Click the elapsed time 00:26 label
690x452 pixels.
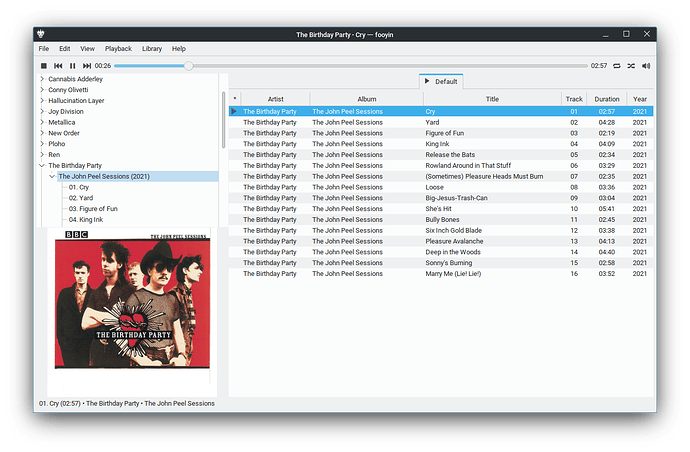pos(103,66)
